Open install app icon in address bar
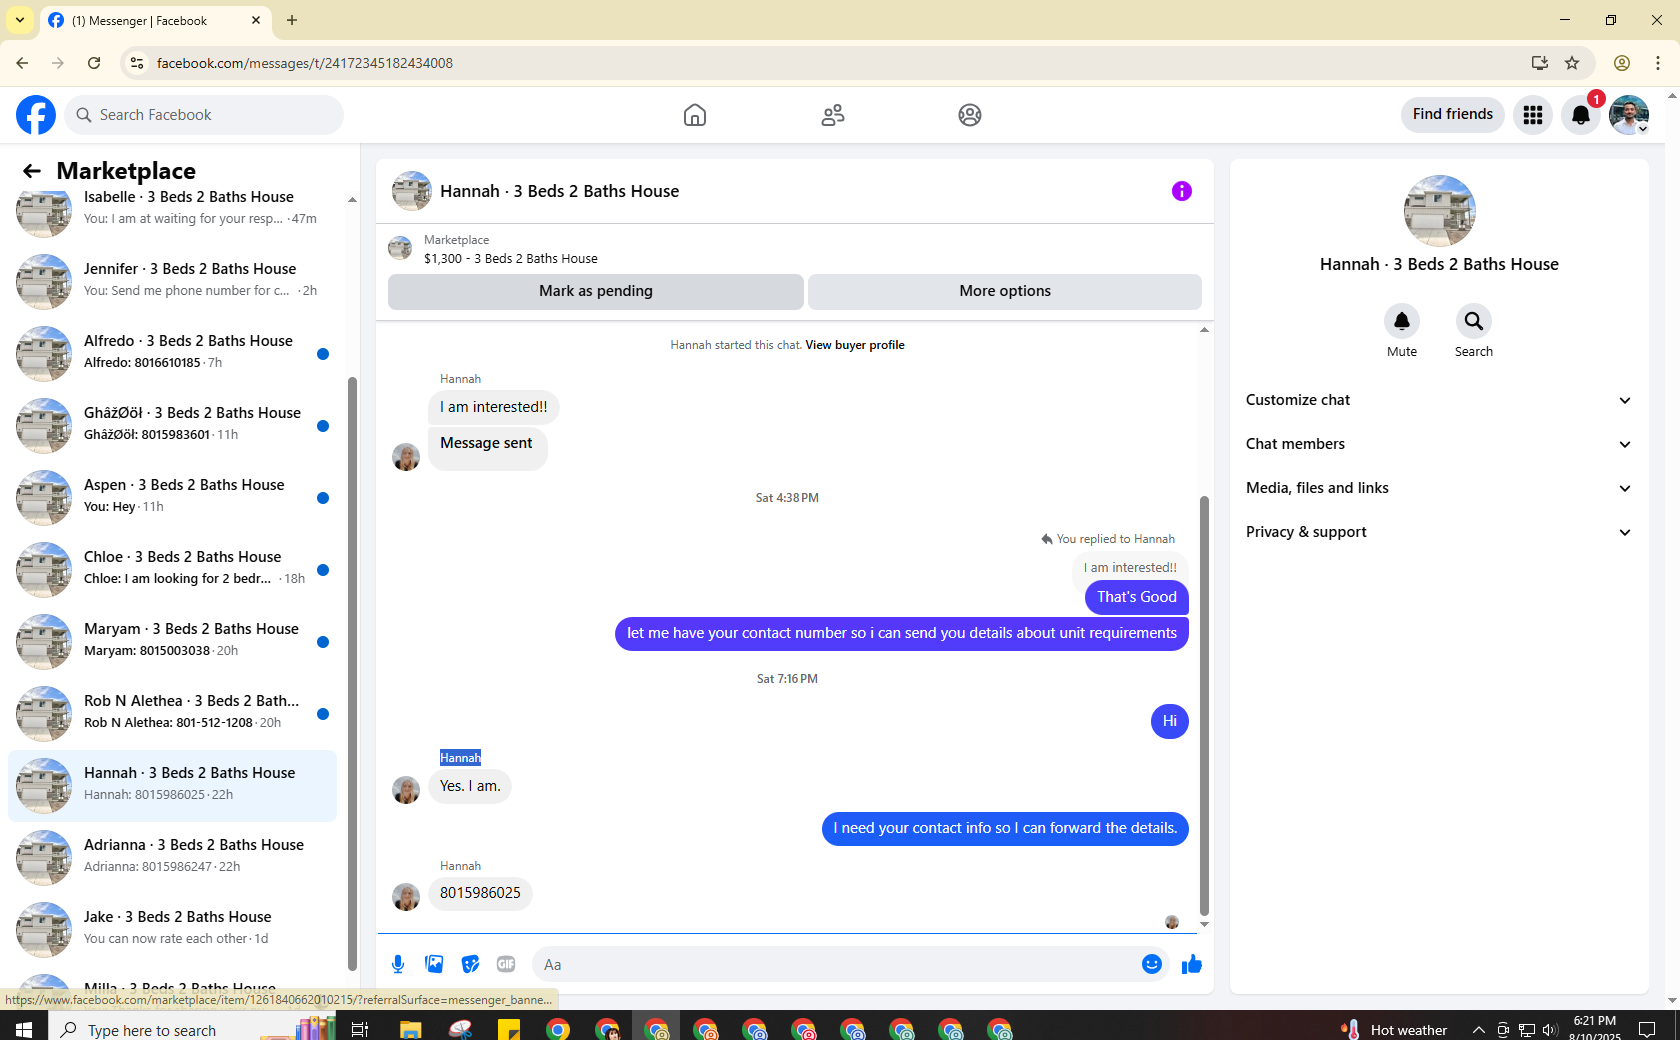Screen dimensions: 1680x1040 (x=1540, y=63)
